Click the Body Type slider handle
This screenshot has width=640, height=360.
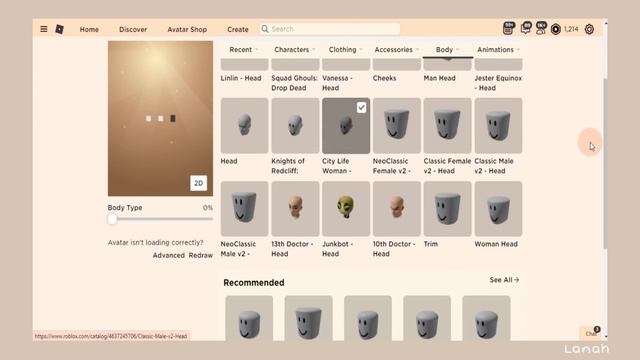(x=112, y=219)
